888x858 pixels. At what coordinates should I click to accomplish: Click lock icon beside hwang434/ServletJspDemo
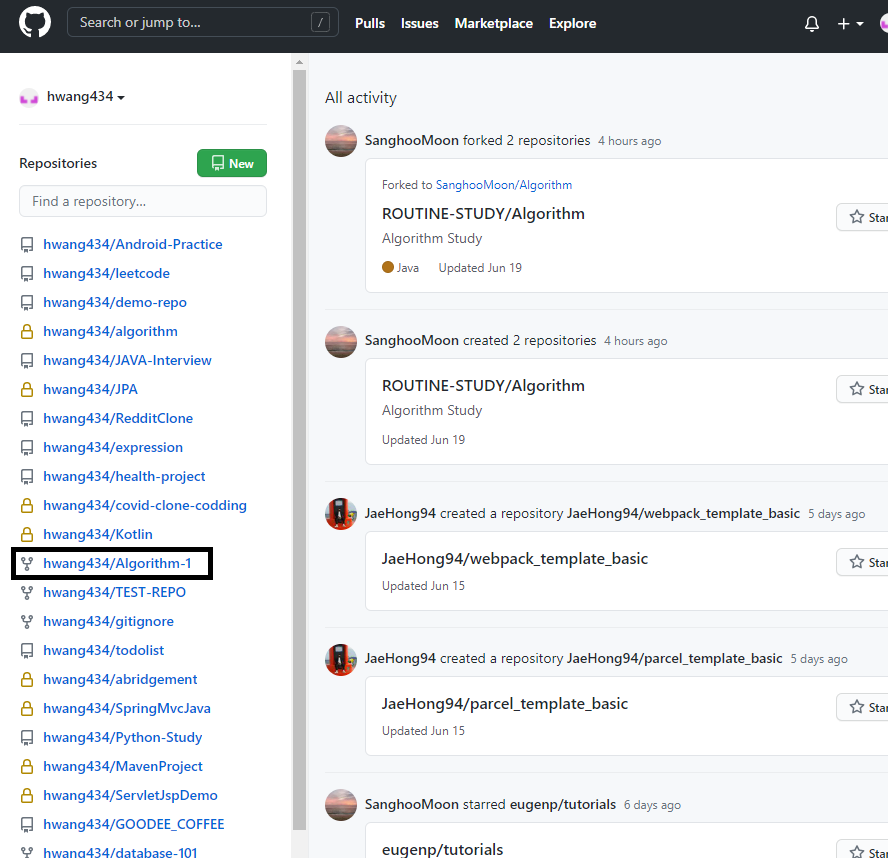(27, 795)
